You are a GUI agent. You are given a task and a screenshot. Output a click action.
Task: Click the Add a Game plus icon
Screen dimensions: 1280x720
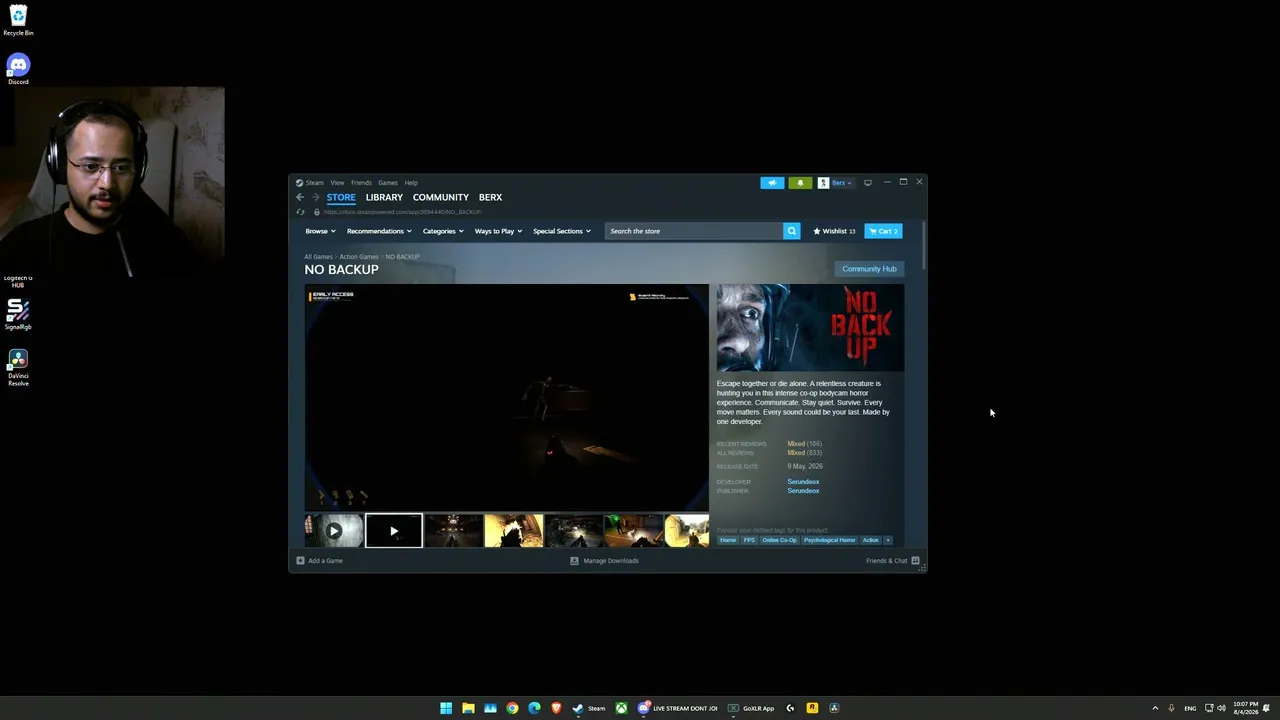click(x=300, y=561)
